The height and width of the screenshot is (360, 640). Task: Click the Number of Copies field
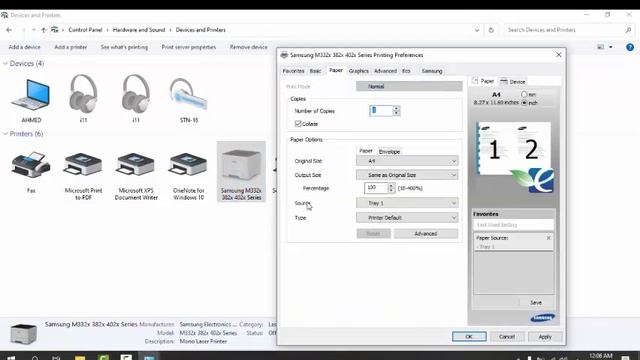pyautogui.click(x=381, y=111)
